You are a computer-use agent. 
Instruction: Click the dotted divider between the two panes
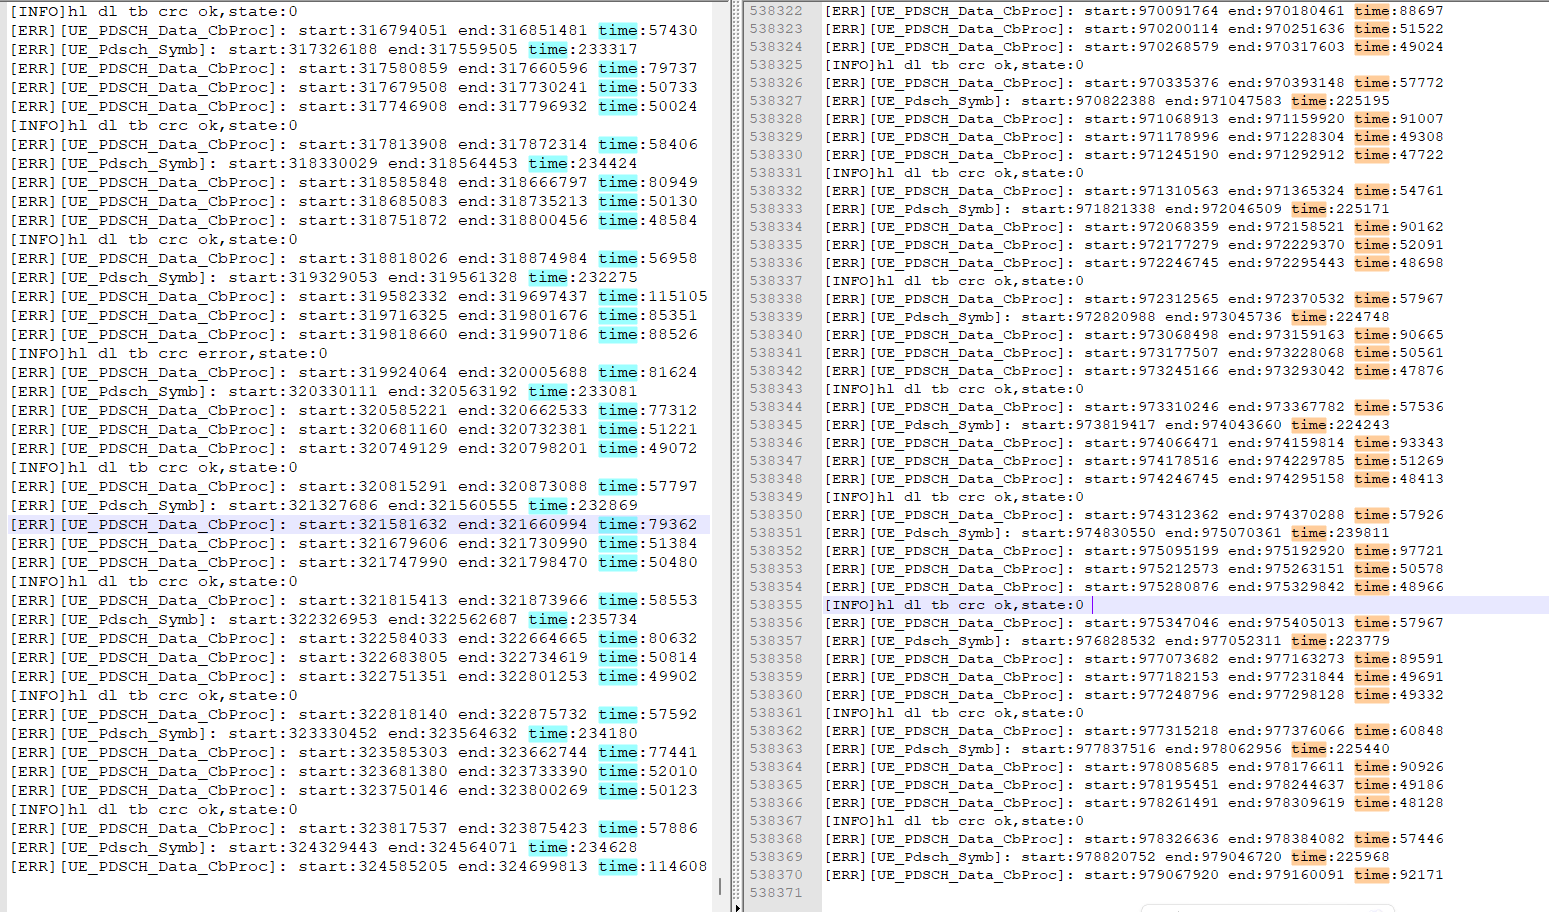pyautogui.click(x=738, y=450)
